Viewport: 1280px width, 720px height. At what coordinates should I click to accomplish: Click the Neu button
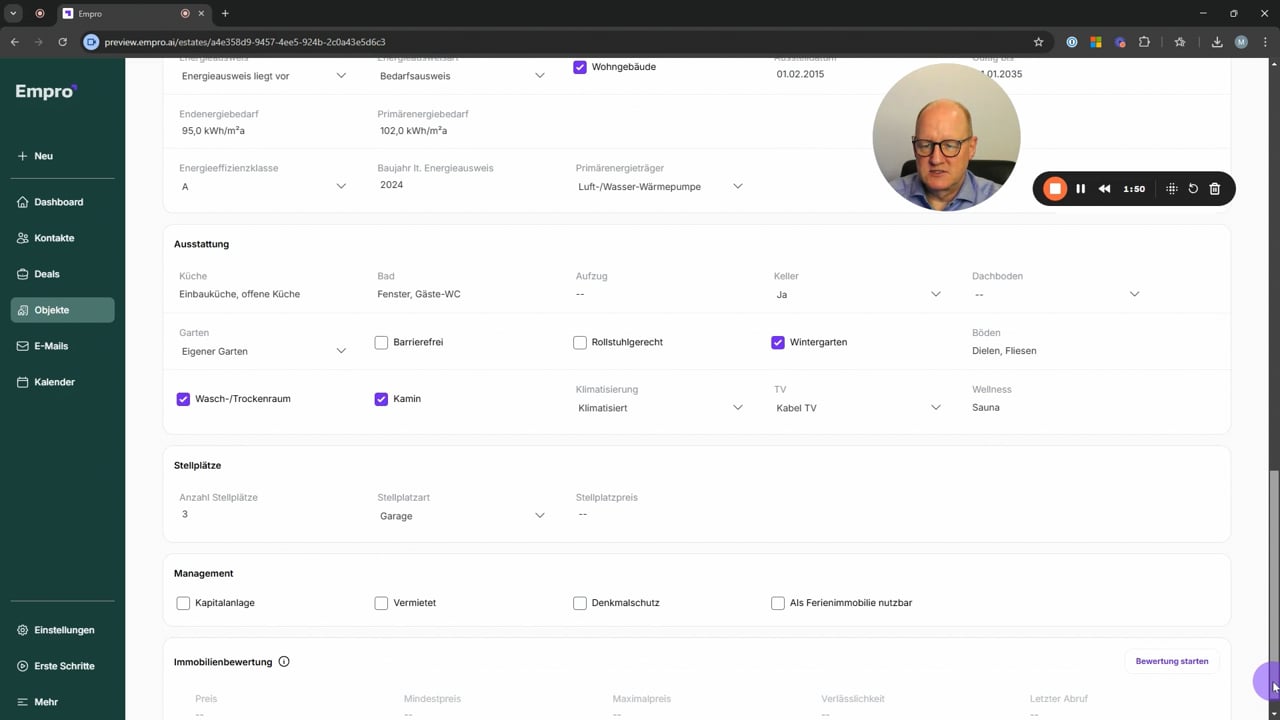[62, 156]
